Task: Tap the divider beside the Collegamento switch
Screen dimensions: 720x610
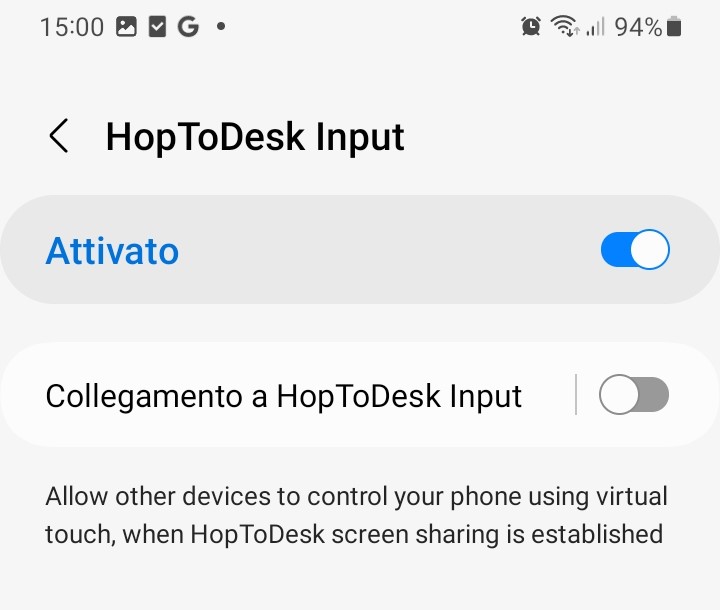Action: (x=576, y=395)
